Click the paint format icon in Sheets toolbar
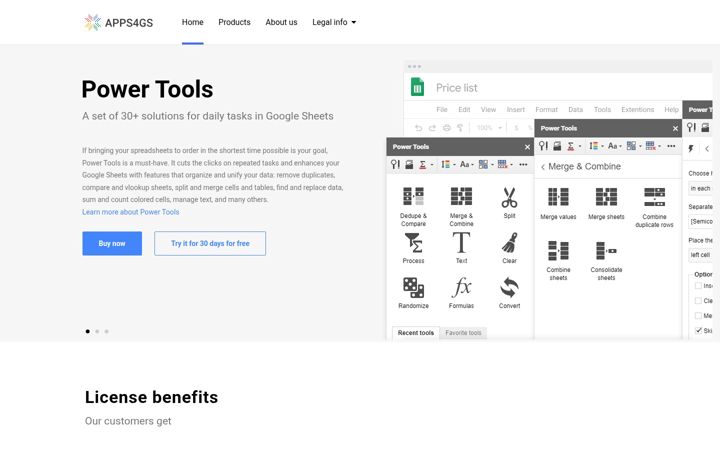The height and width of the screenshot is (450, 720). [x=460, y=128]
